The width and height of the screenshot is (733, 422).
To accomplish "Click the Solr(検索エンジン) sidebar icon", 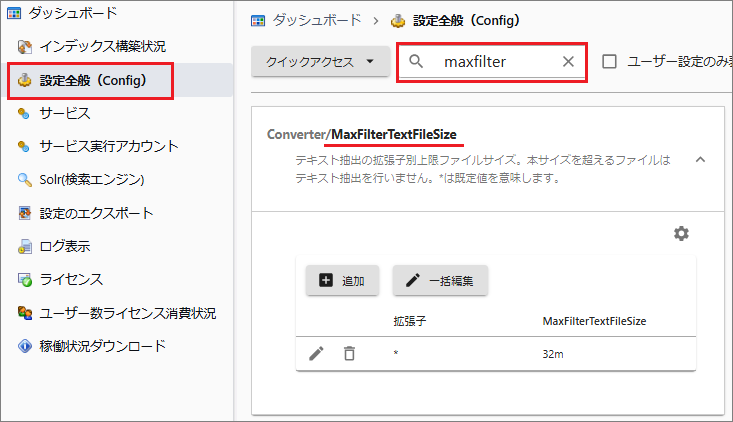I will point(25,180).
